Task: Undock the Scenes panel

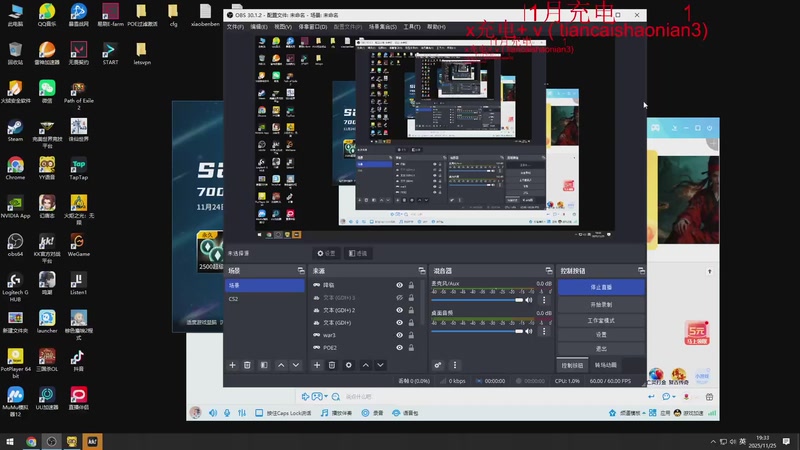Action: pyautogui.click(x=301, y=271)
